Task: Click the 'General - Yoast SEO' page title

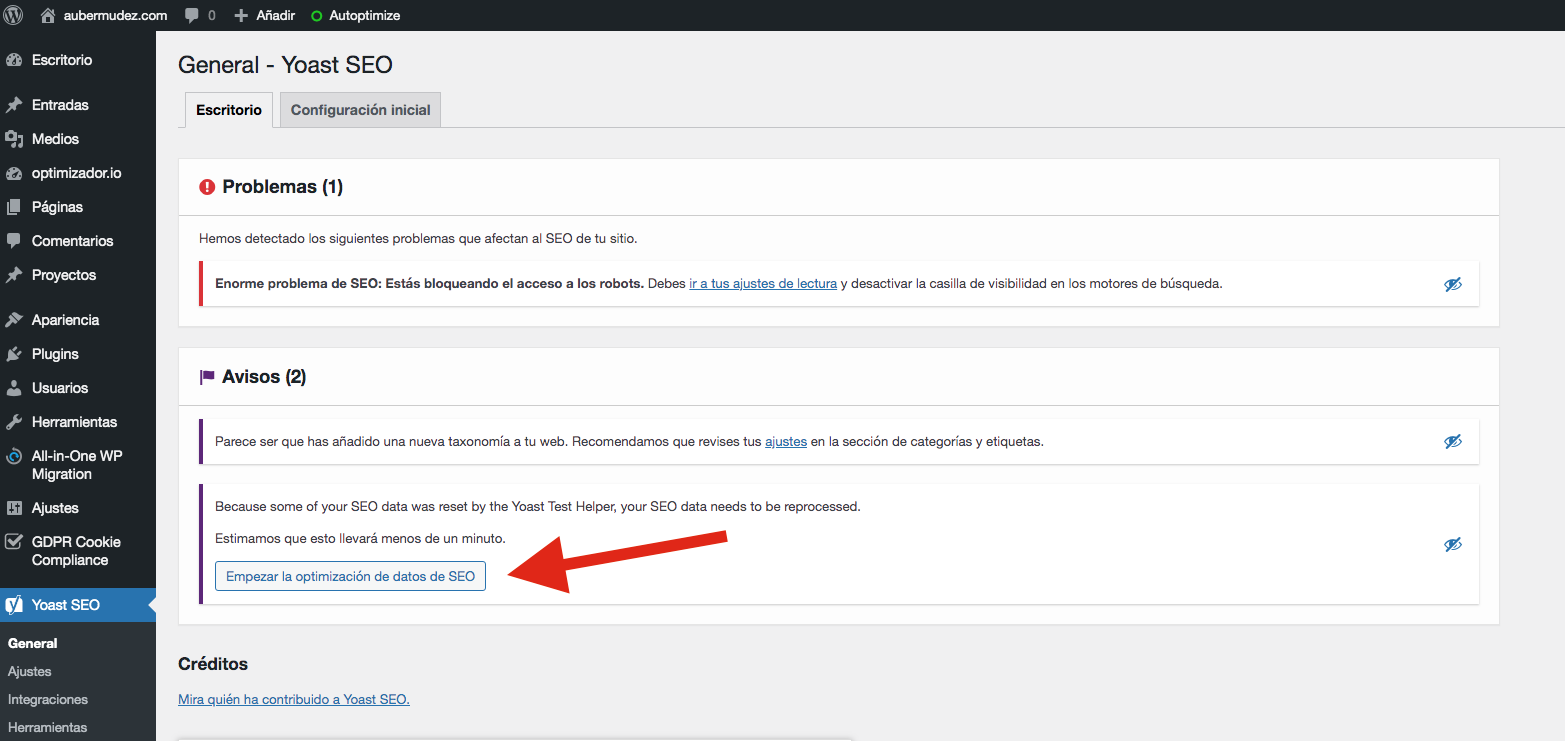Action: click(x=285, y=65)
